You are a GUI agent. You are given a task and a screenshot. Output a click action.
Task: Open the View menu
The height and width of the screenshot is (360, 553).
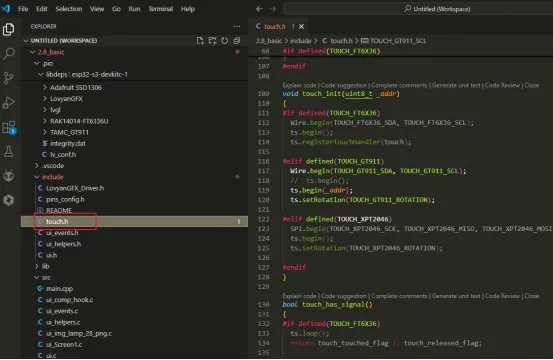tap(97, 9)
